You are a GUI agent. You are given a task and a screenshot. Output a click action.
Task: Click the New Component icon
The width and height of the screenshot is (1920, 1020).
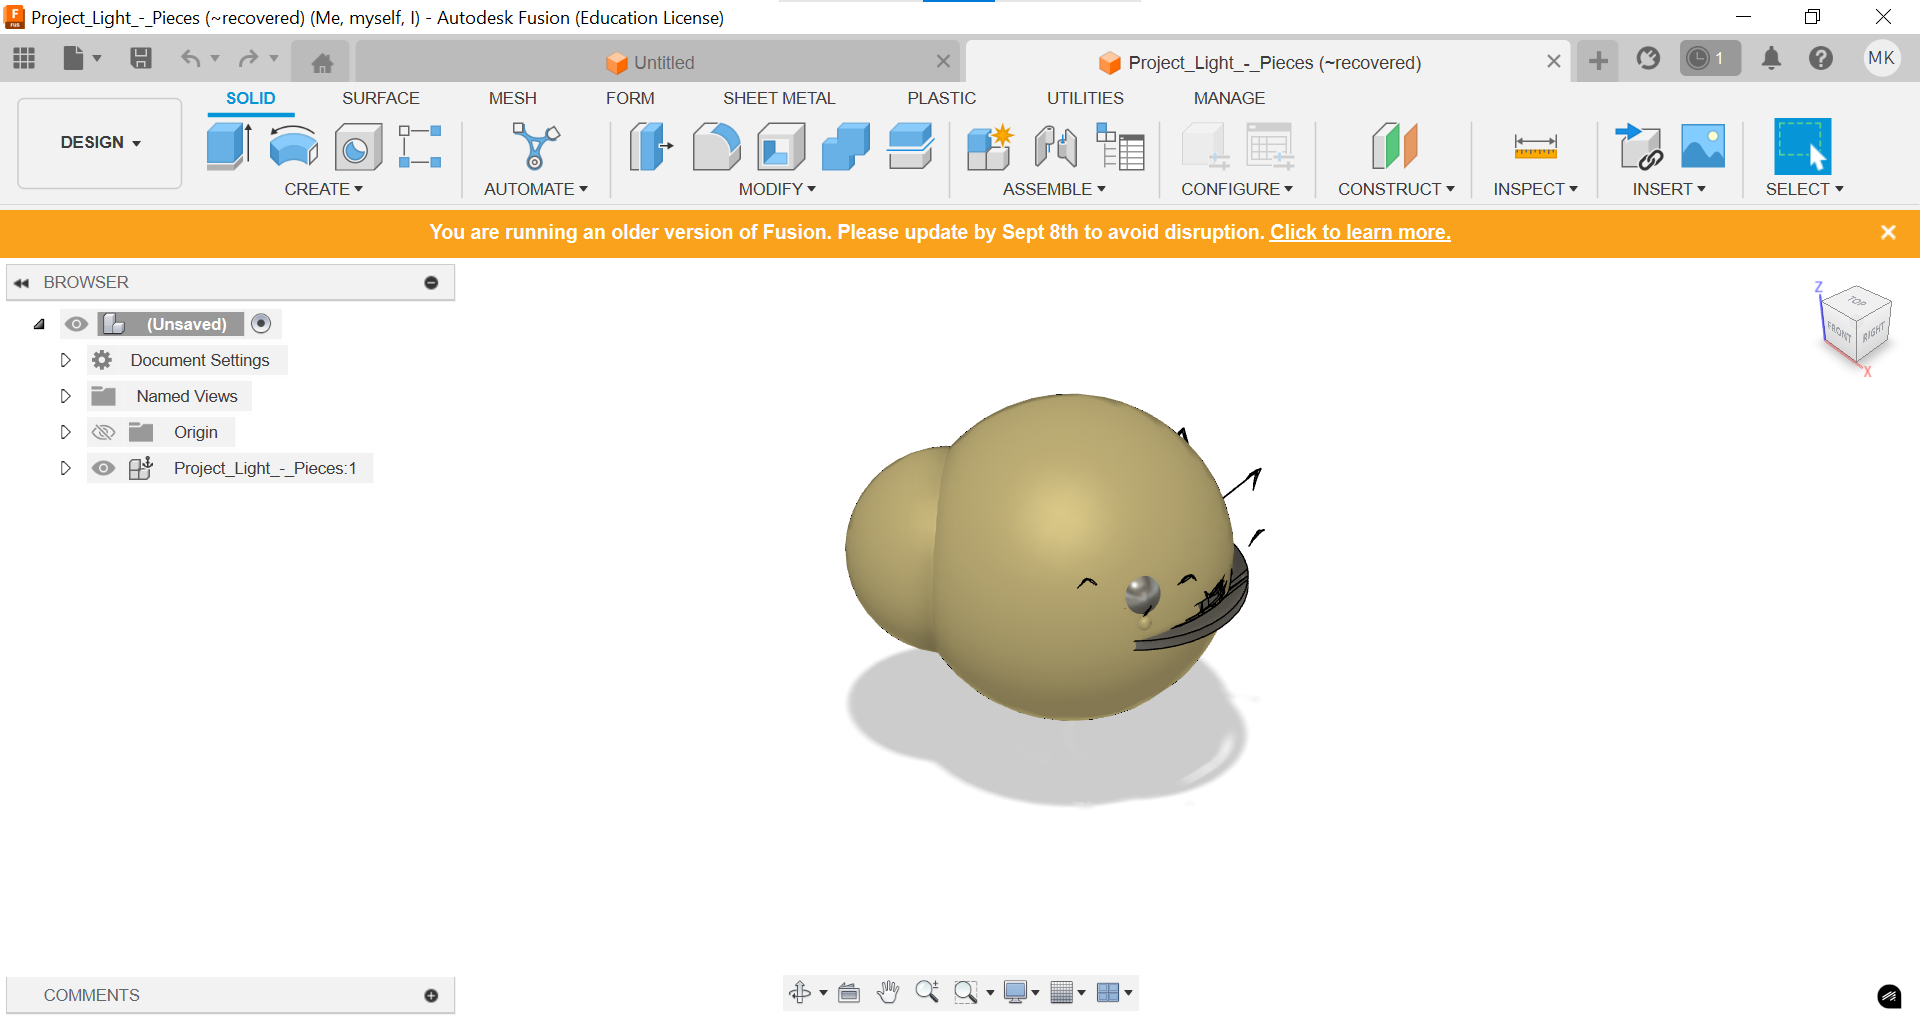pos(990,146)
